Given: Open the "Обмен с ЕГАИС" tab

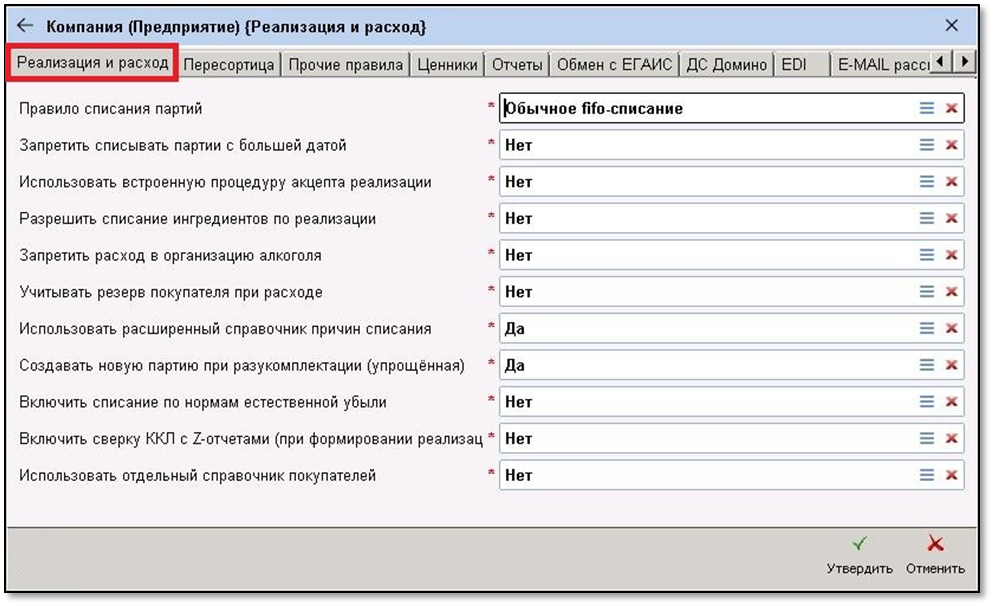Looking at the screenshot, I should coord(617,62).
